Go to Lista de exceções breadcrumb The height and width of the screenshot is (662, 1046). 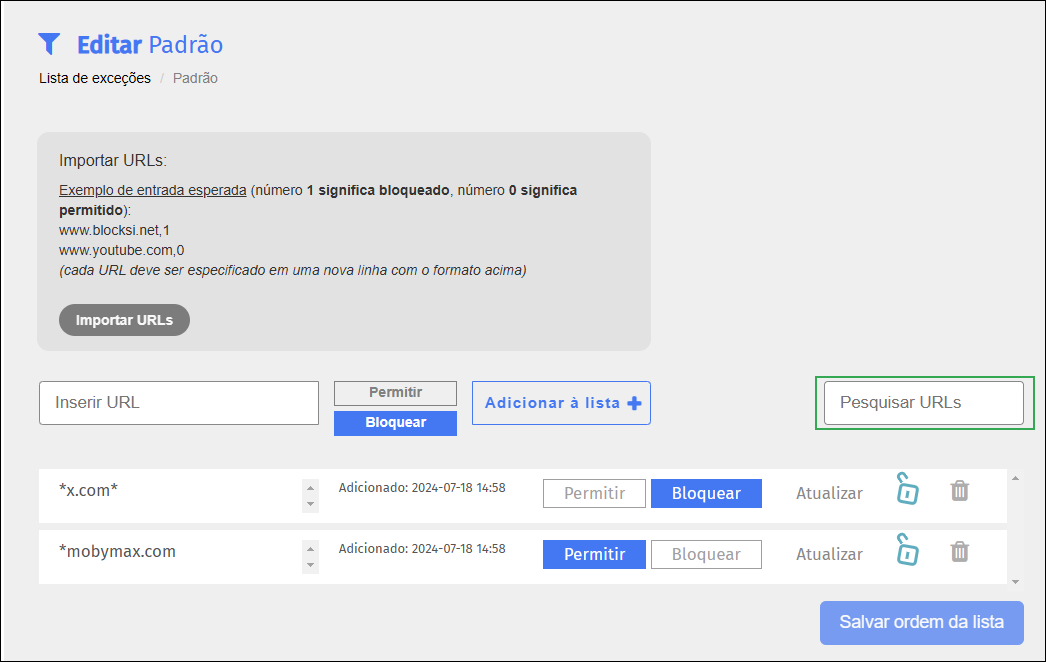95,78
